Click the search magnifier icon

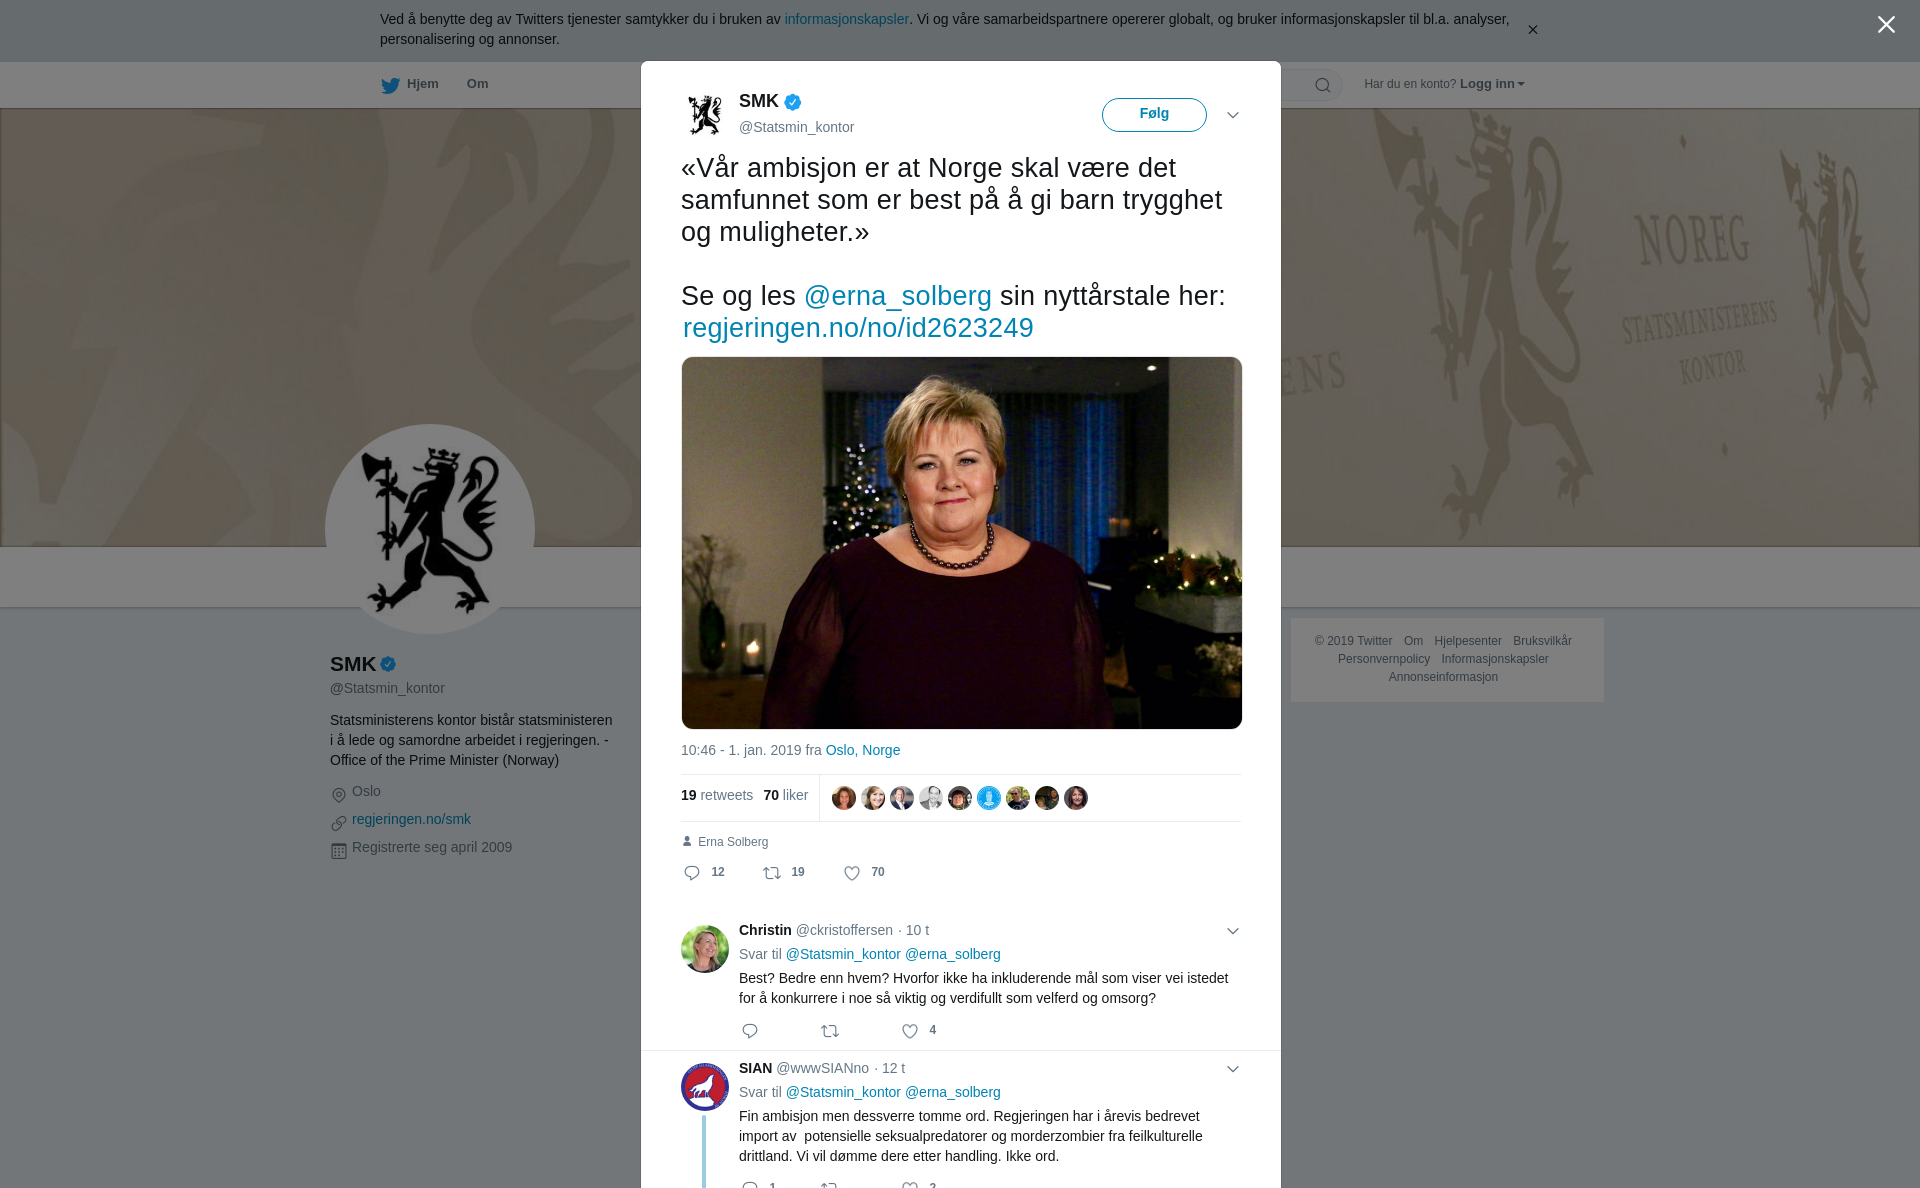1323,85
